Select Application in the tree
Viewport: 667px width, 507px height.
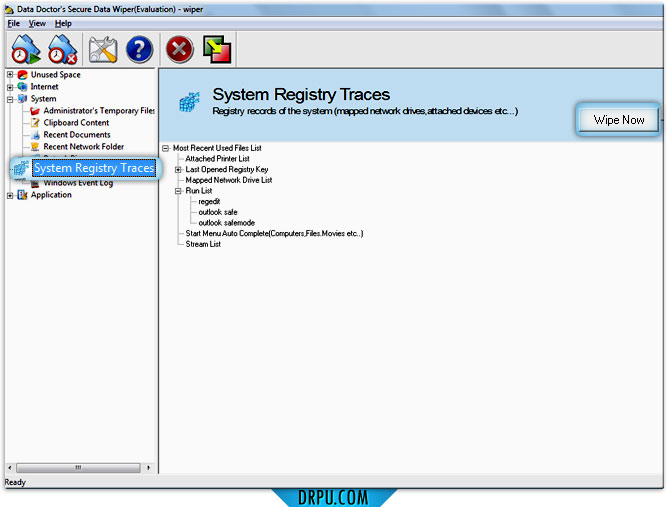51,195
